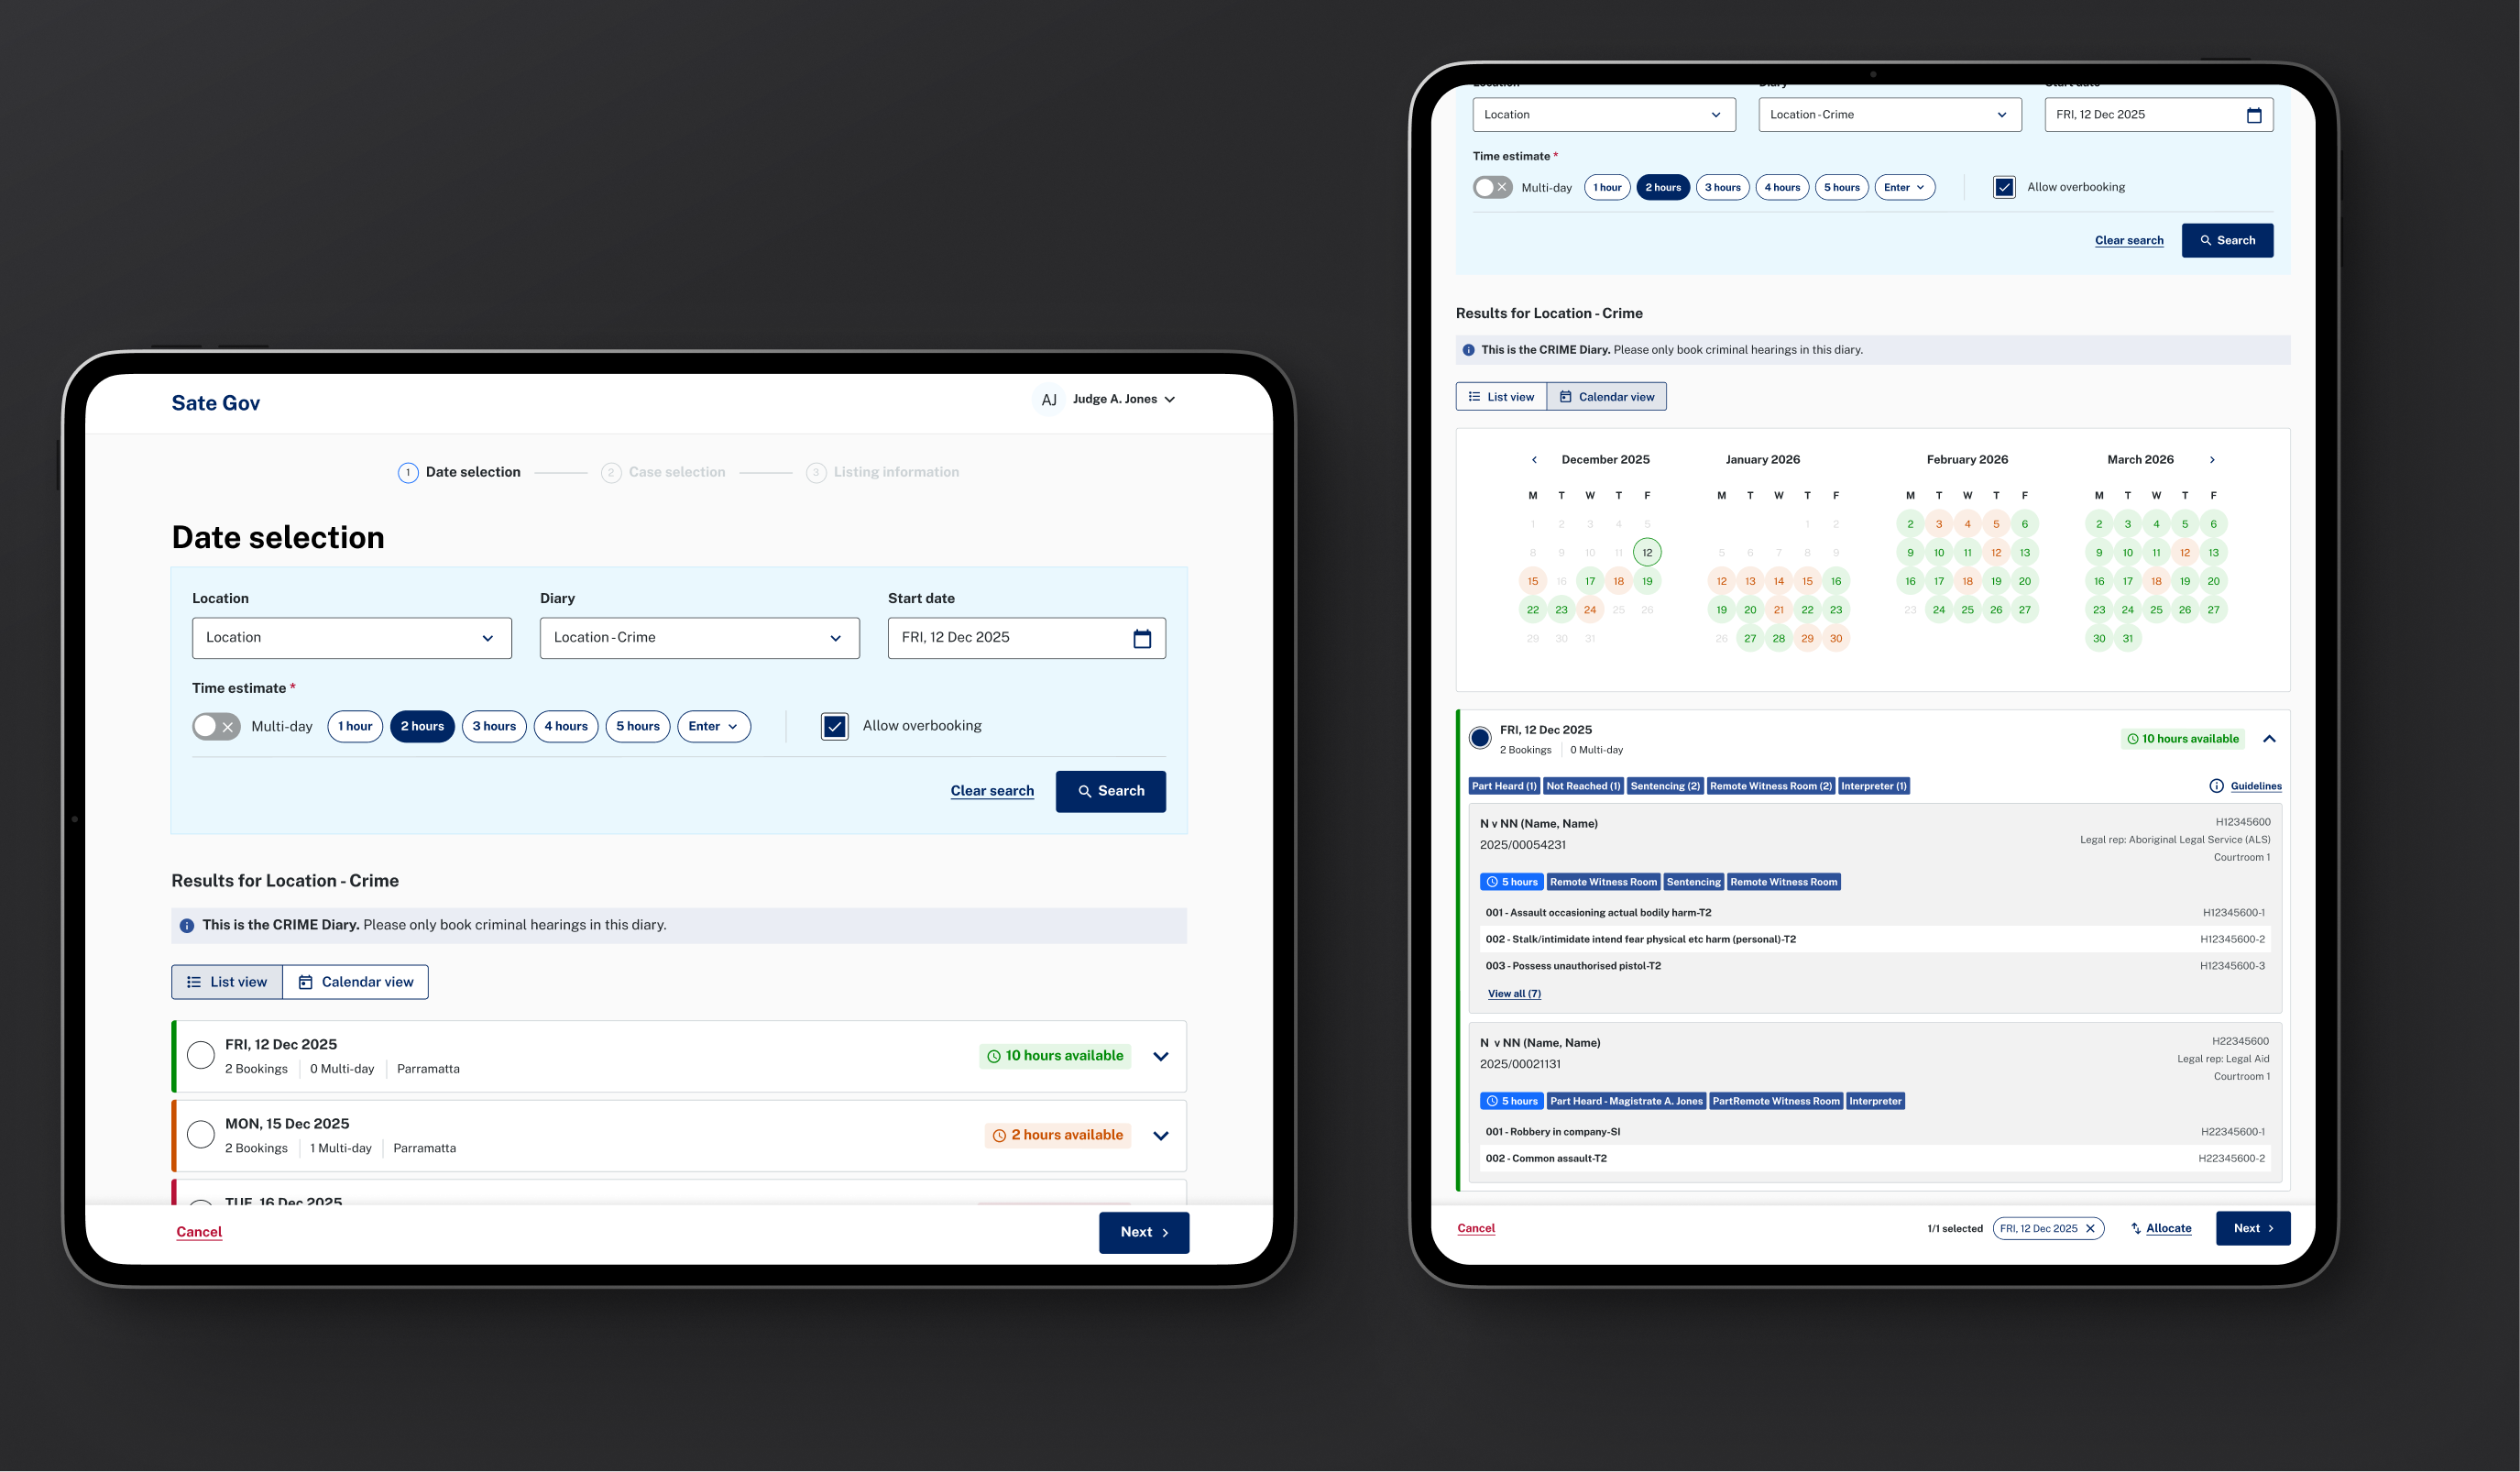Click Next button on left tablet
Viewport: 2520px width, 1472px height.
click(1144, 1232)
